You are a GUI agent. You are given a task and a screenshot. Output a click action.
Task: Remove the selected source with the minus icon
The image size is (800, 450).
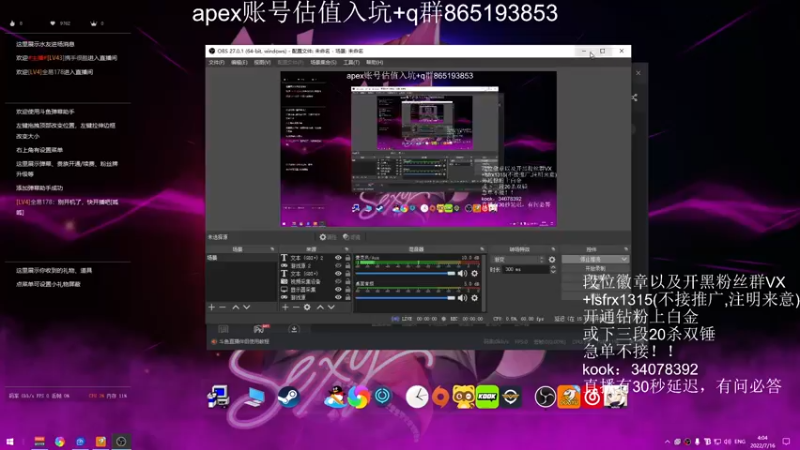296,307
